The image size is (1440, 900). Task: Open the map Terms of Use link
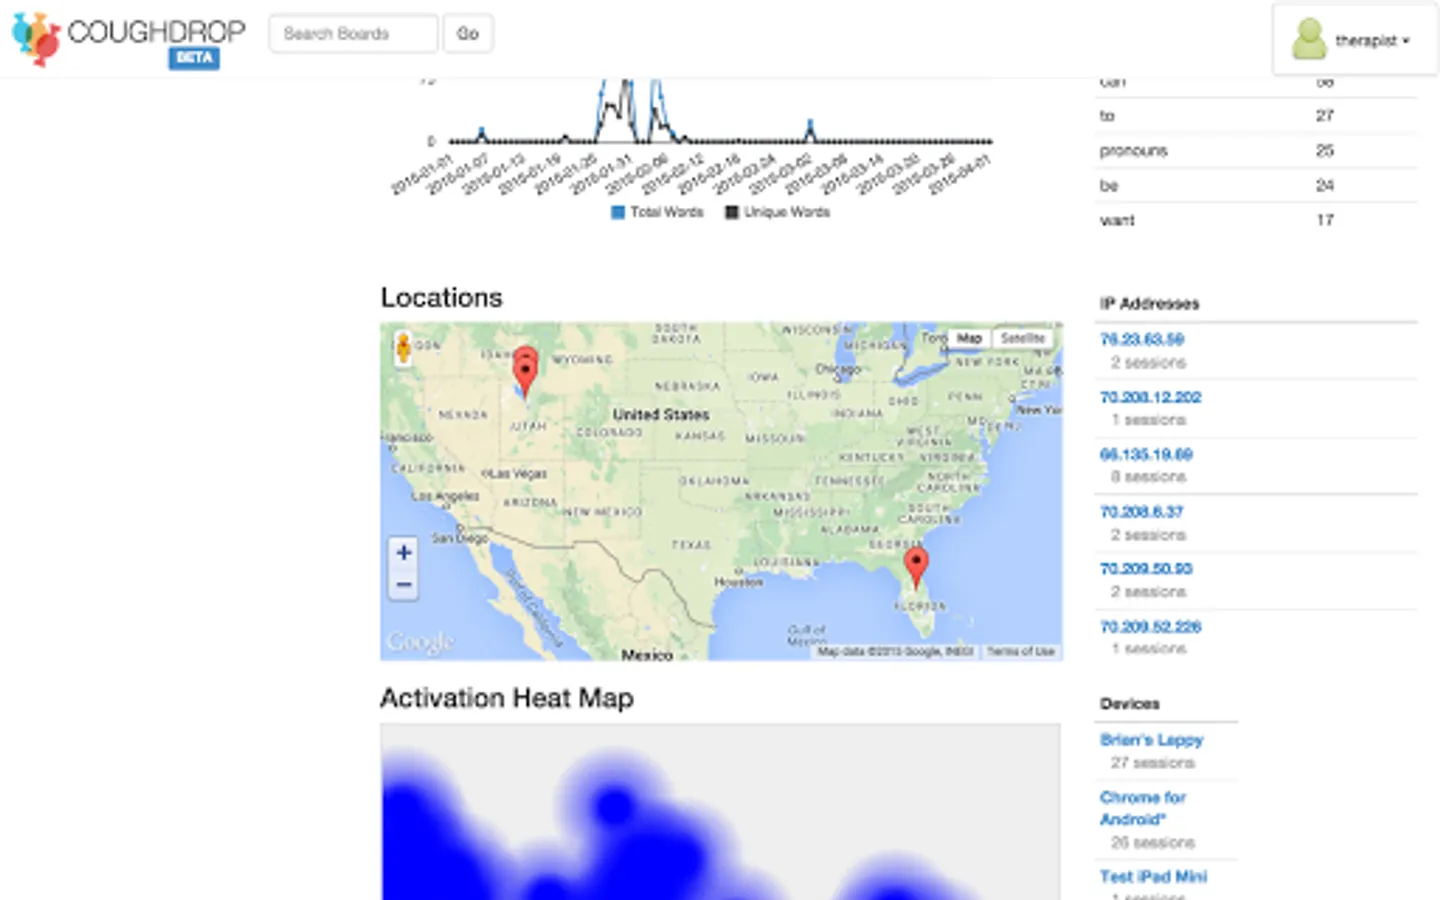[1021, 652]
